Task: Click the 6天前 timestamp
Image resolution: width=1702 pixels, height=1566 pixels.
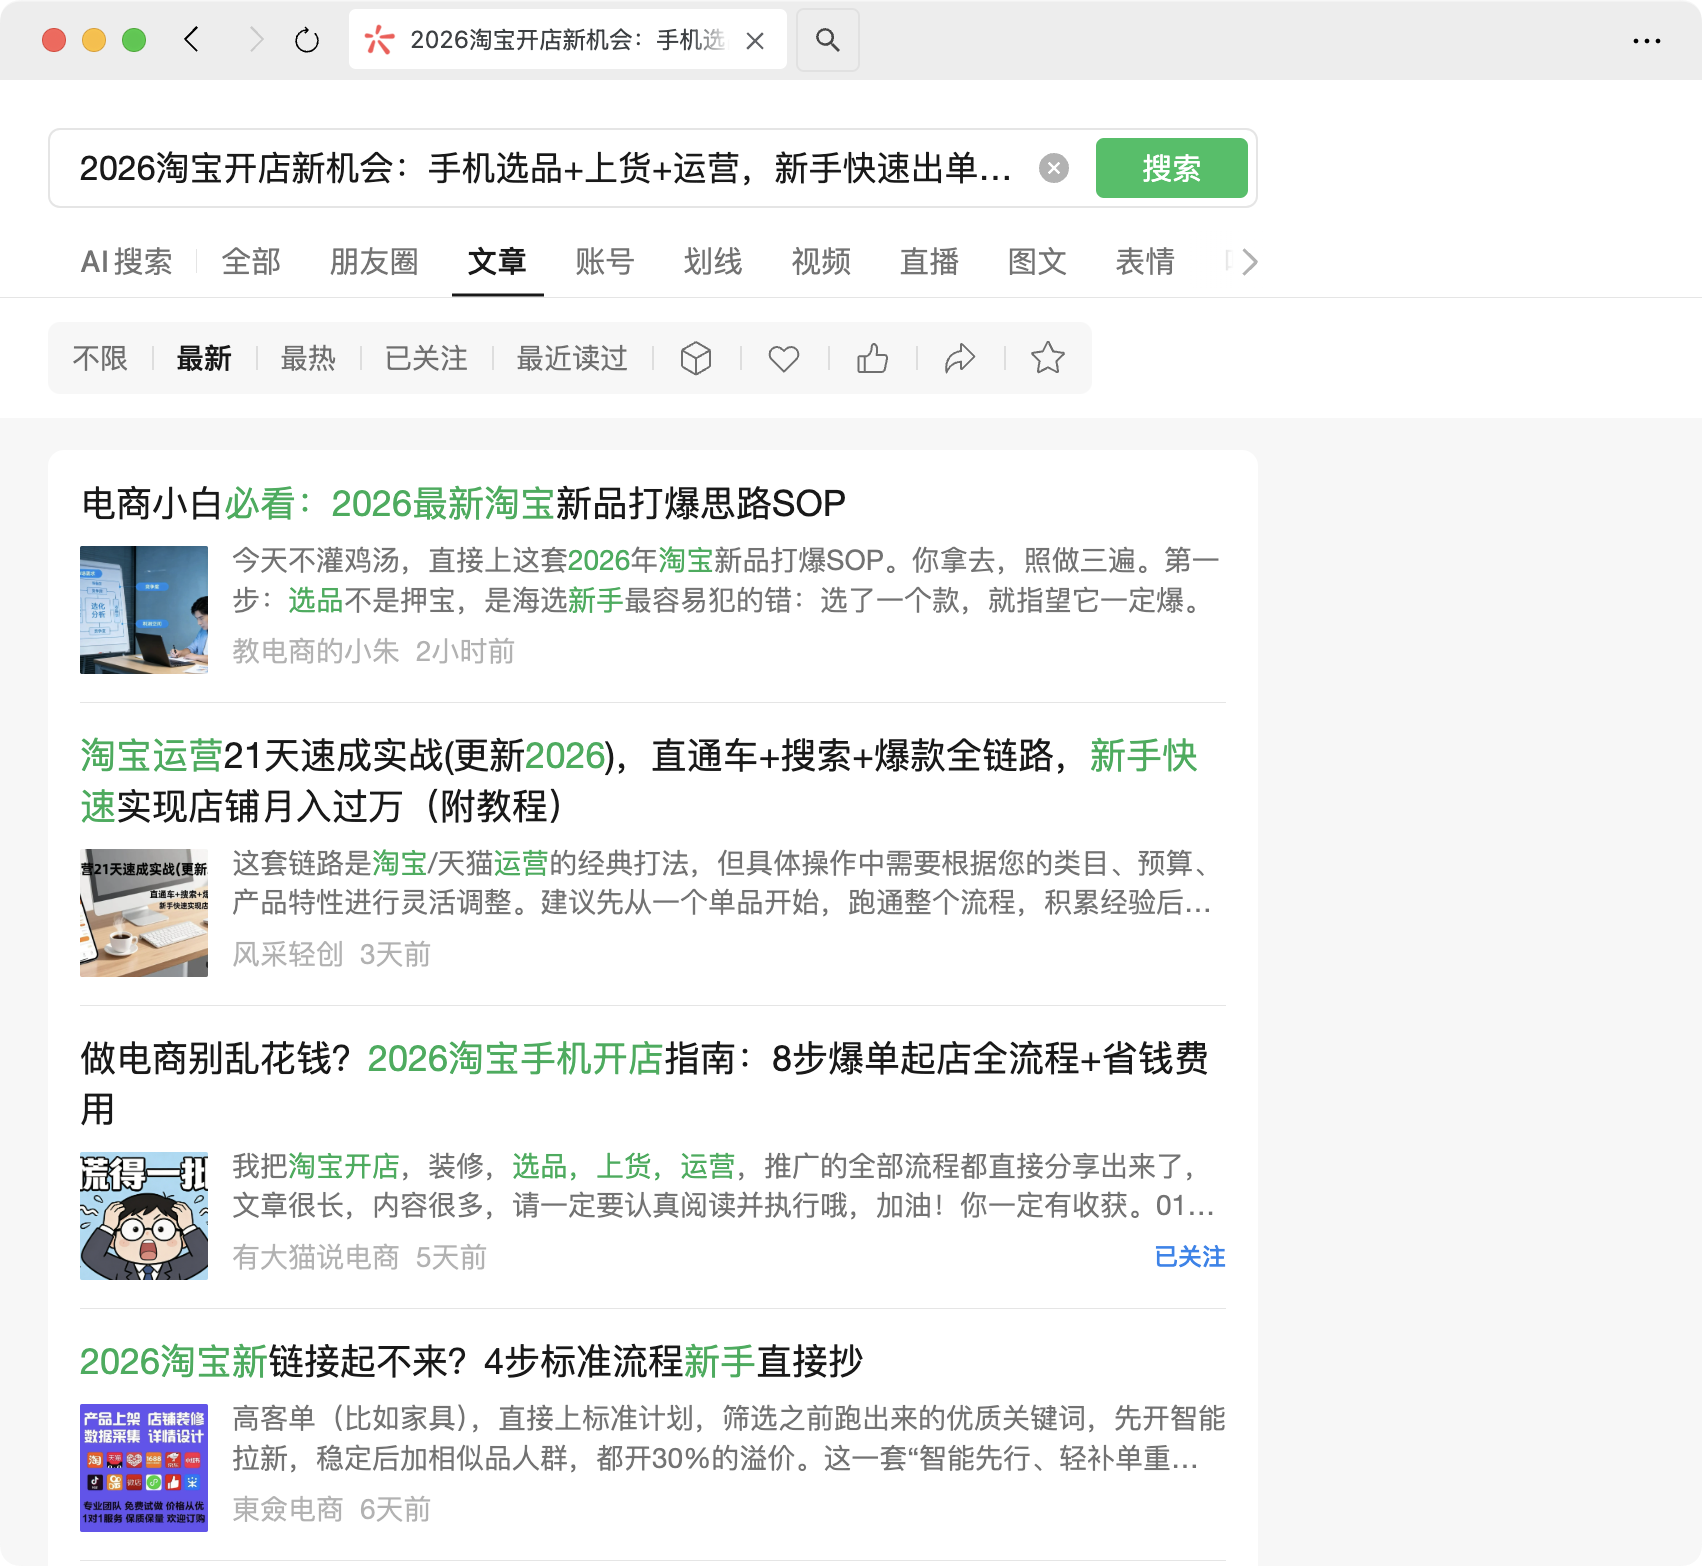Action: (395, 1510)
